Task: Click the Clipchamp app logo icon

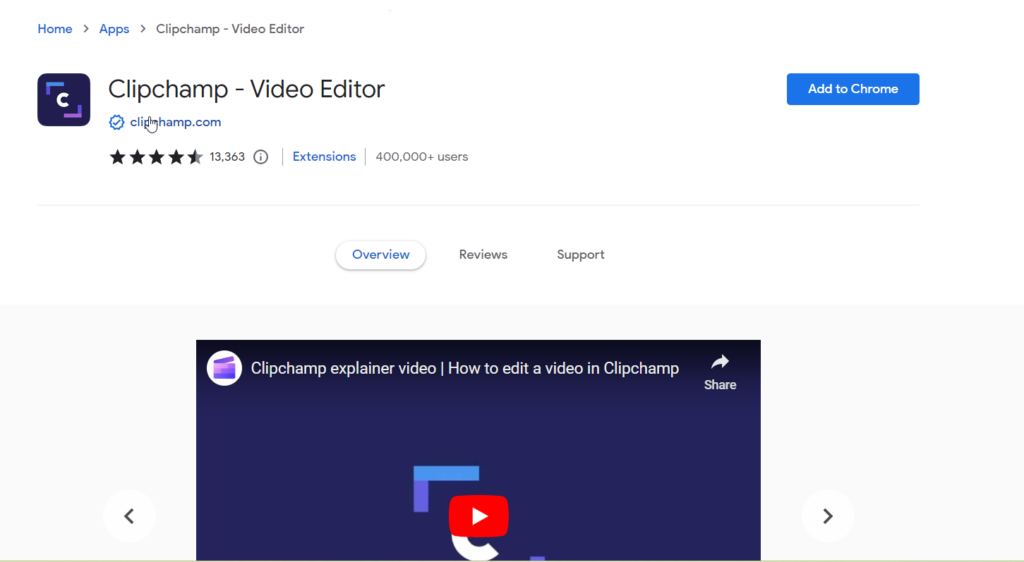Action: (x=63, y=100)
